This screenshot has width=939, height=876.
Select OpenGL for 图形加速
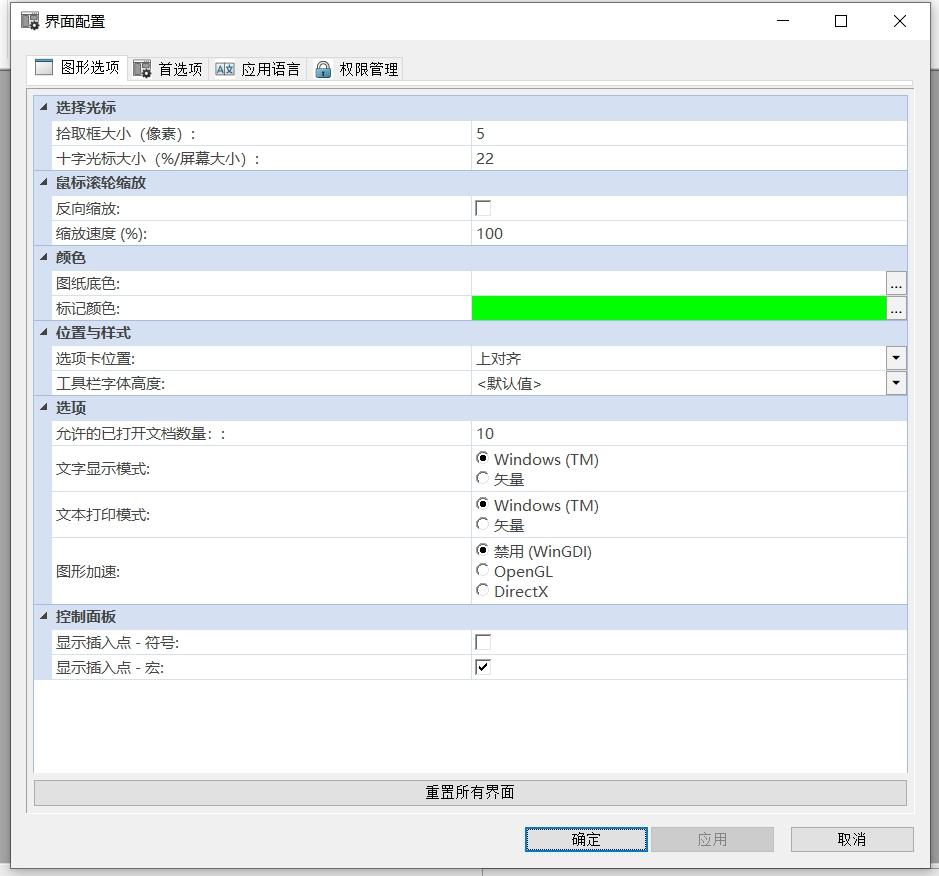point(483,571)
